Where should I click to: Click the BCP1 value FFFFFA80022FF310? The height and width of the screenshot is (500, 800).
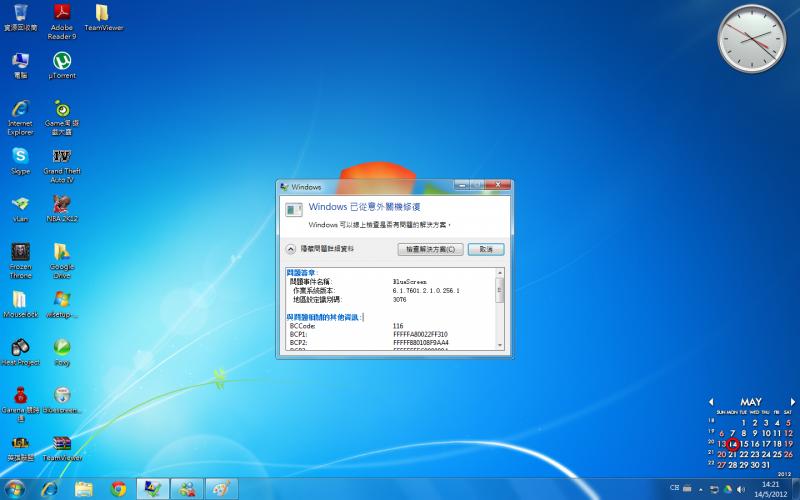[420, 334]
